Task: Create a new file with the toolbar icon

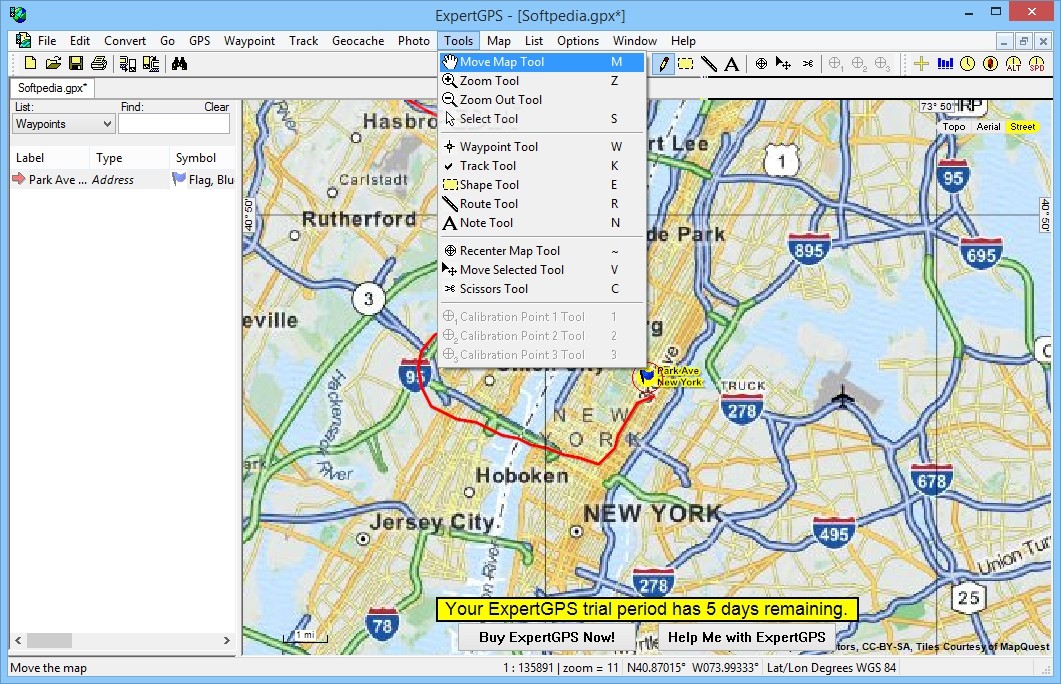Action: (30, 64)
